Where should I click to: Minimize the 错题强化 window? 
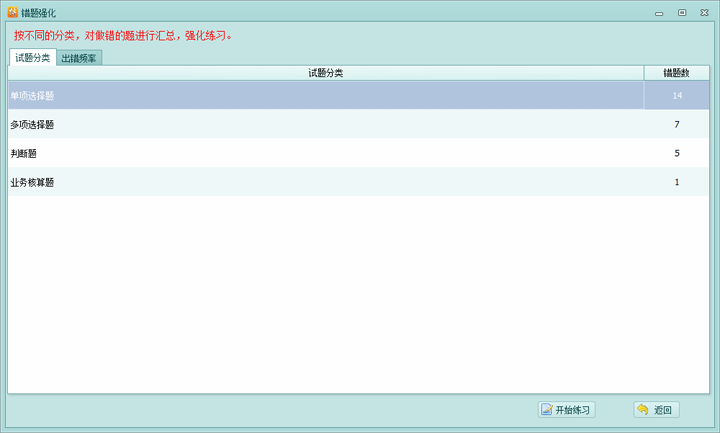pos(660,12)
